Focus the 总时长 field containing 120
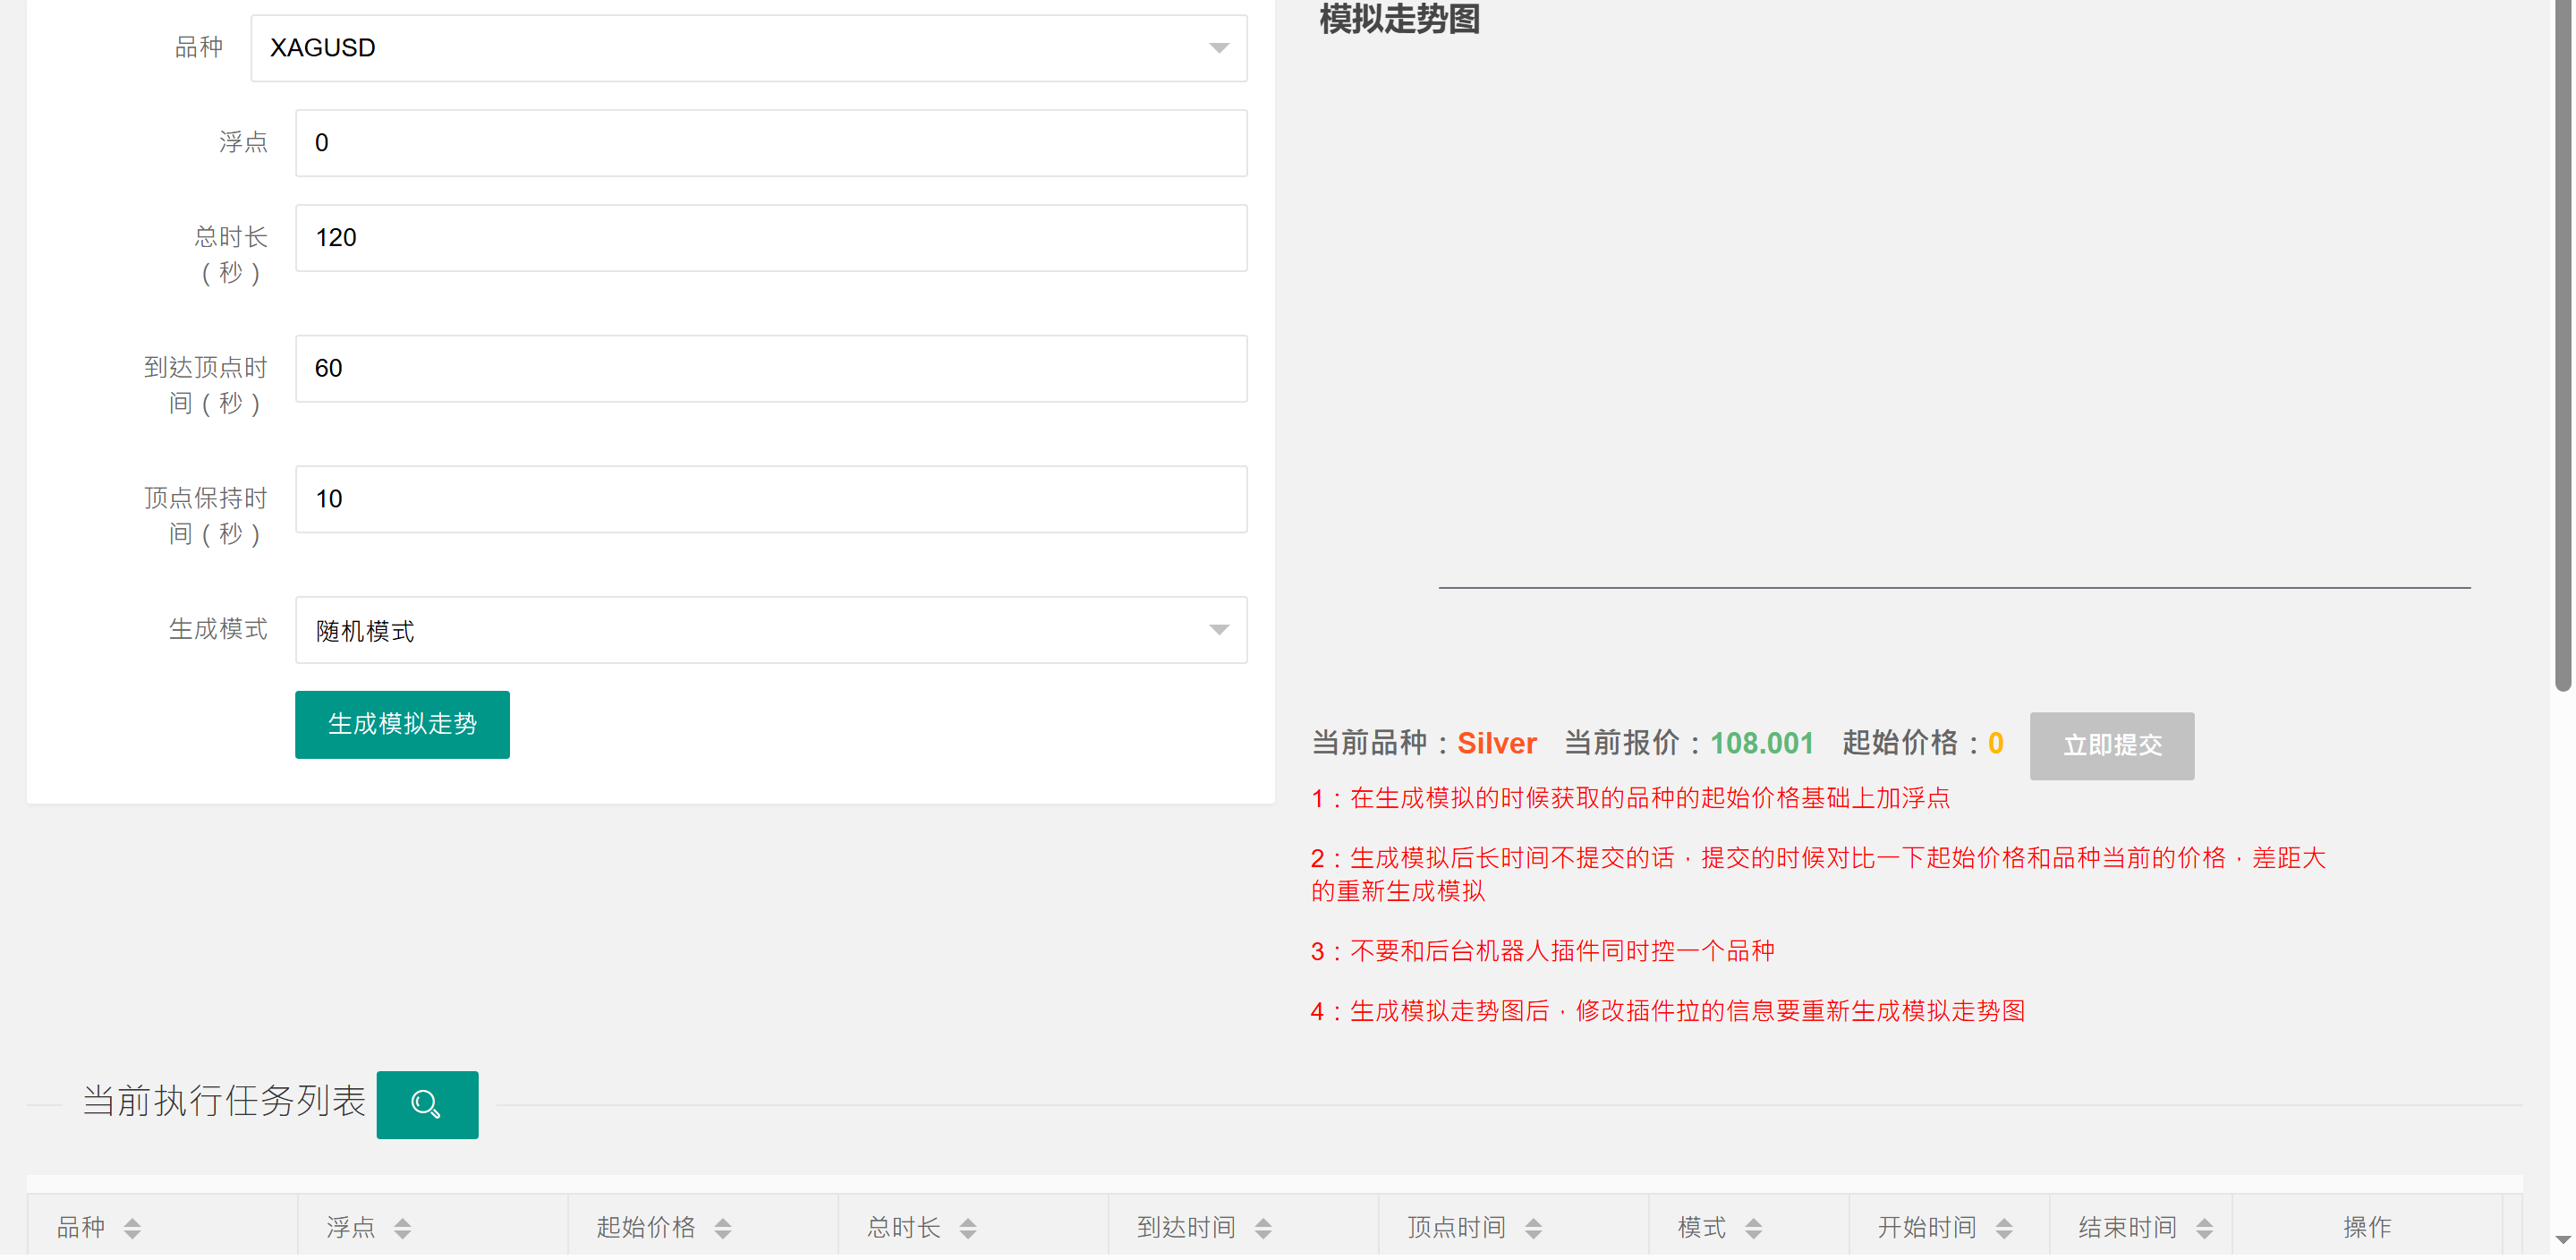Screen dimensions: 2576x1260 click(770, 238)
